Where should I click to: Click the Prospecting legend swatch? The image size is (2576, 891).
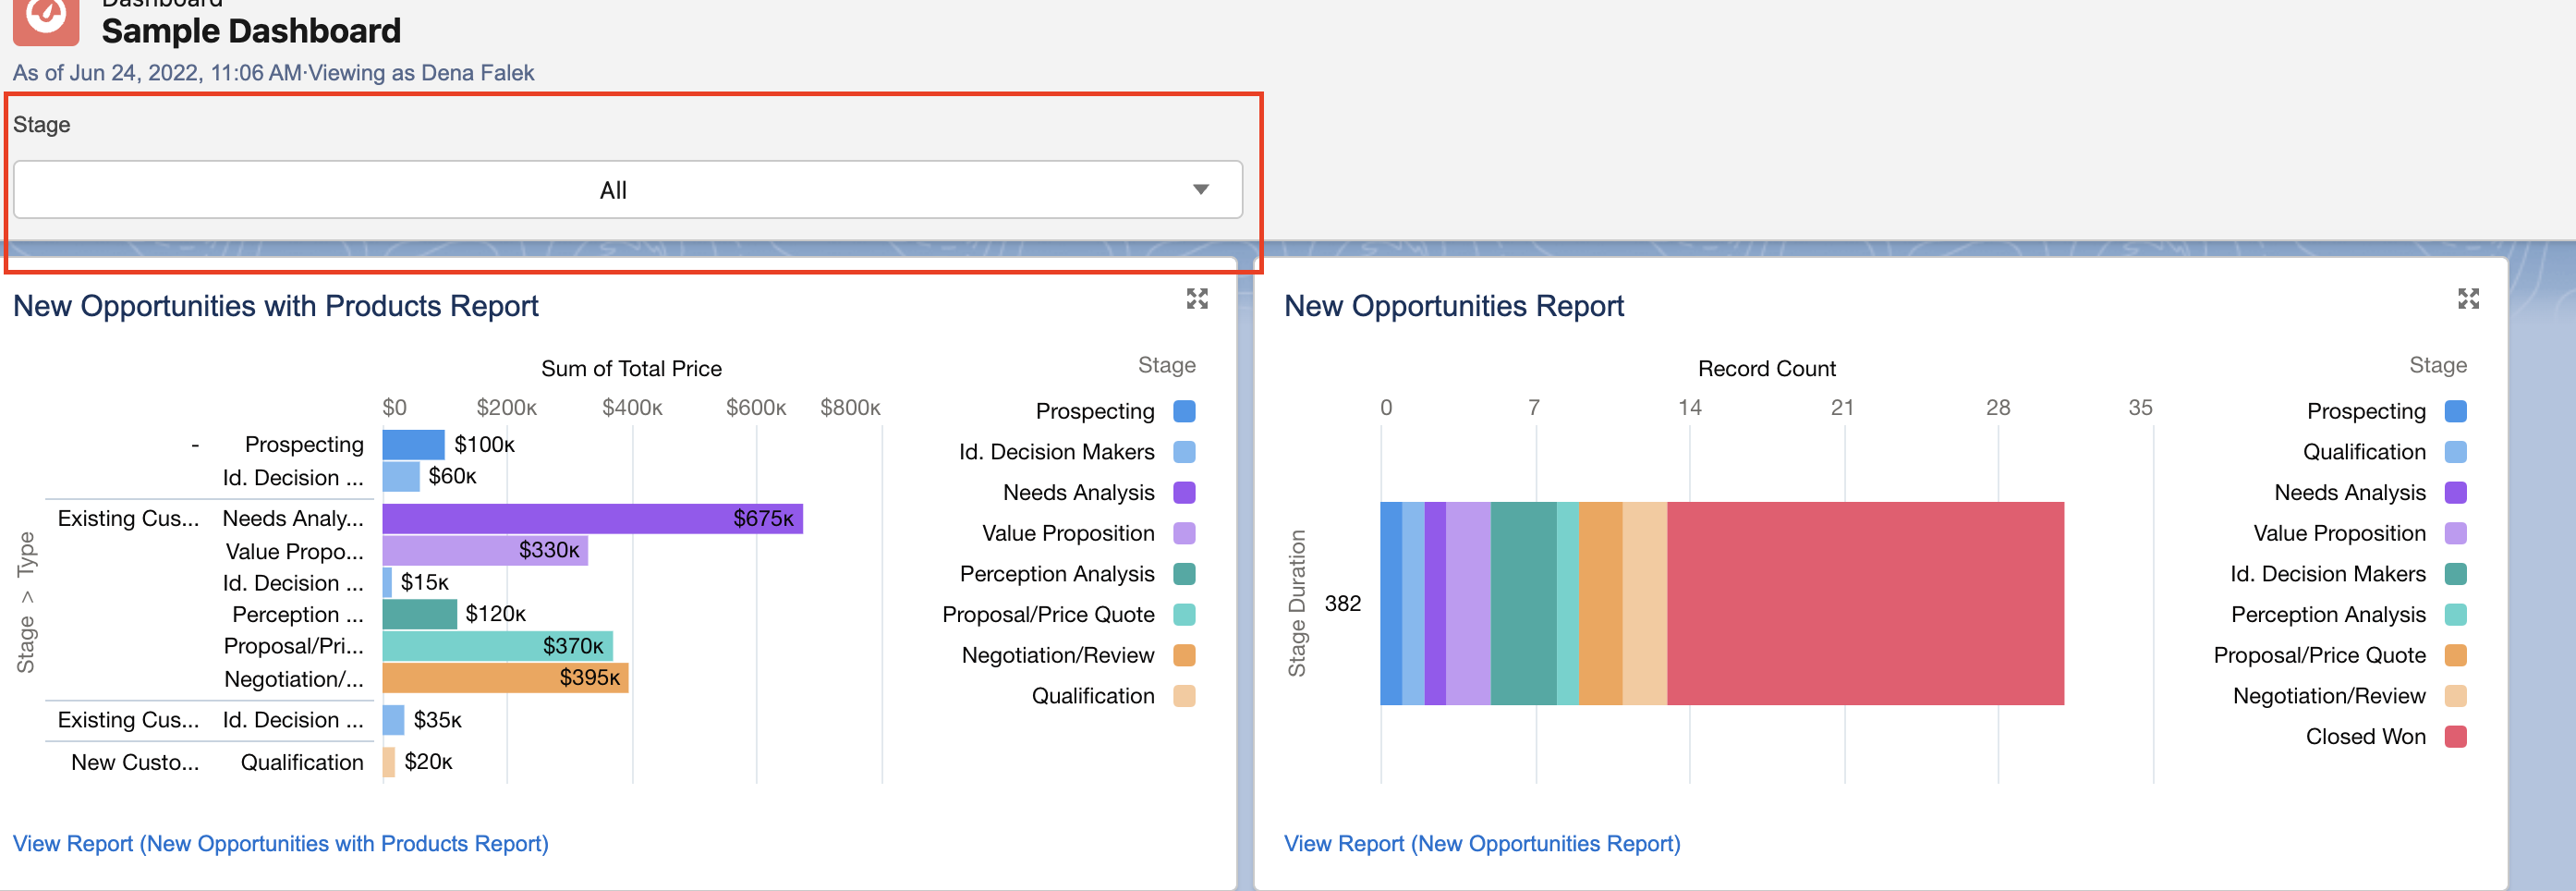pos(1183,410)
